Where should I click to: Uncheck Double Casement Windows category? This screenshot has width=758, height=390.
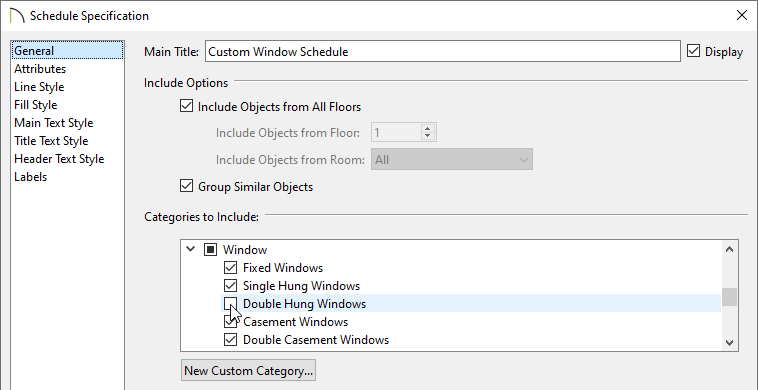(x=231, y=340)
